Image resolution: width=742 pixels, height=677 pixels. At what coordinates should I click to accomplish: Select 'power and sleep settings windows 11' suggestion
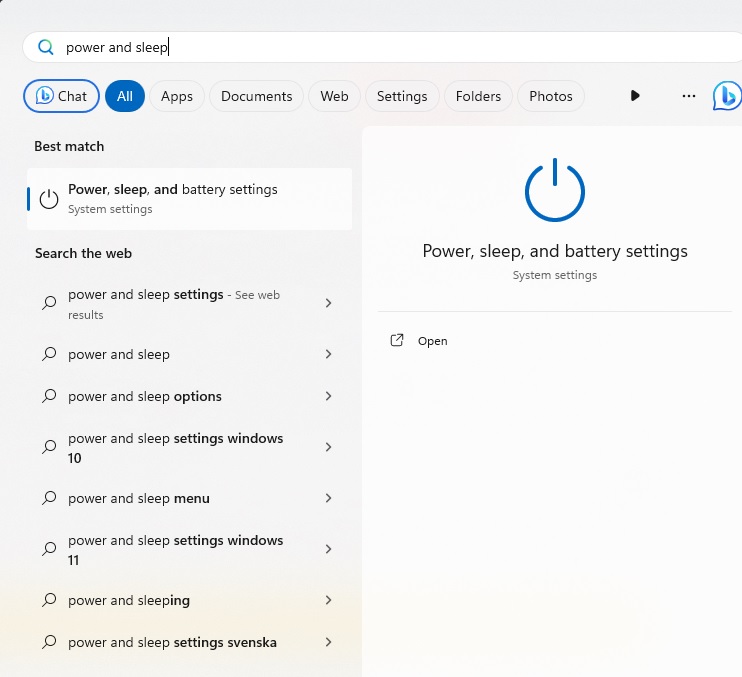click(189, 550)
